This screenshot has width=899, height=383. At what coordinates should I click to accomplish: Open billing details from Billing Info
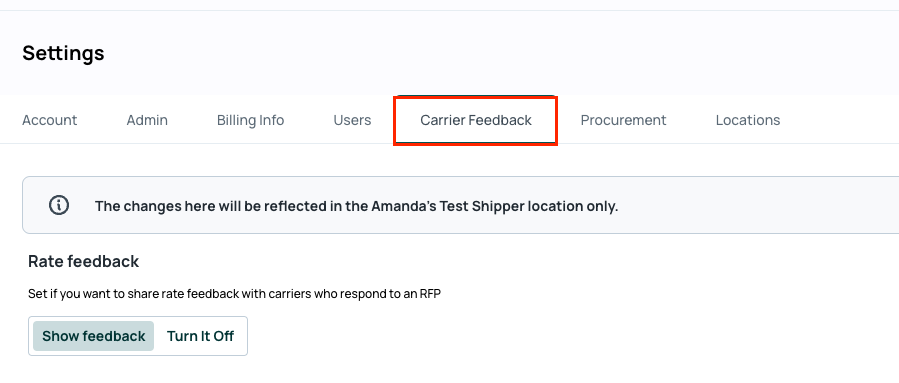251,120
